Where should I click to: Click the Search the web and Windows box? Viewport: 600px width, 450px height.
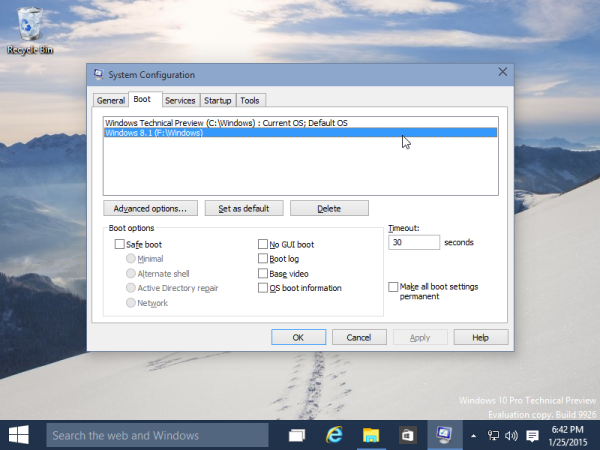point(157,435)
